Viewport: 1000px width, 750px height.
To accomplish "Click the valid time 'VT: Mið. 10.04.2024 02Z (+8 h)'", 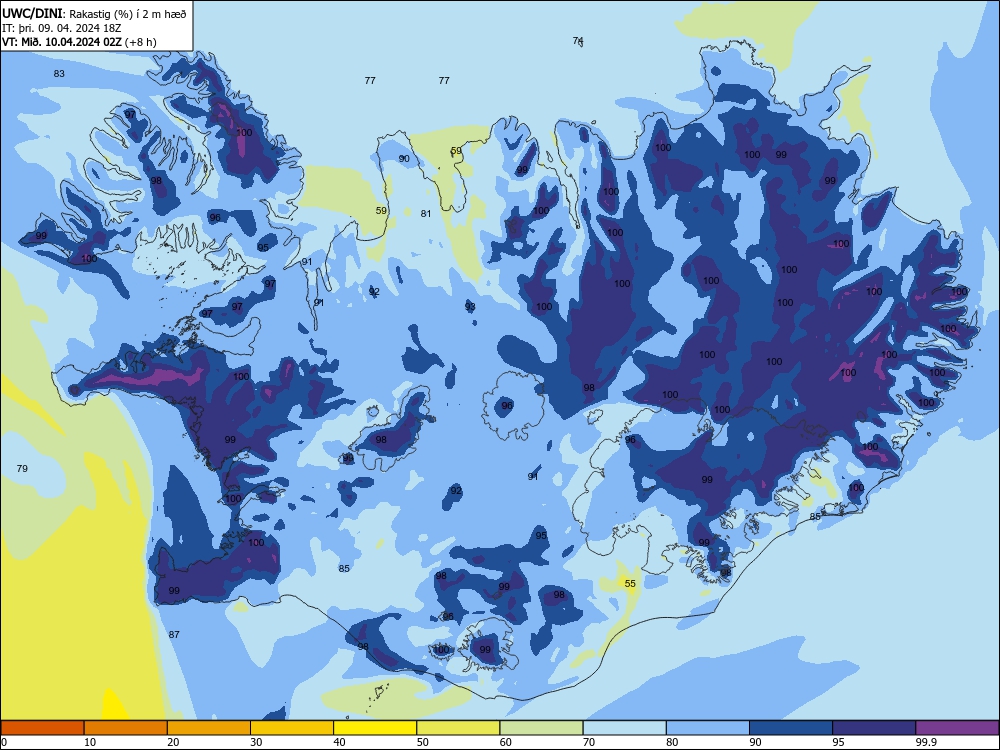I will click(79, 42).
